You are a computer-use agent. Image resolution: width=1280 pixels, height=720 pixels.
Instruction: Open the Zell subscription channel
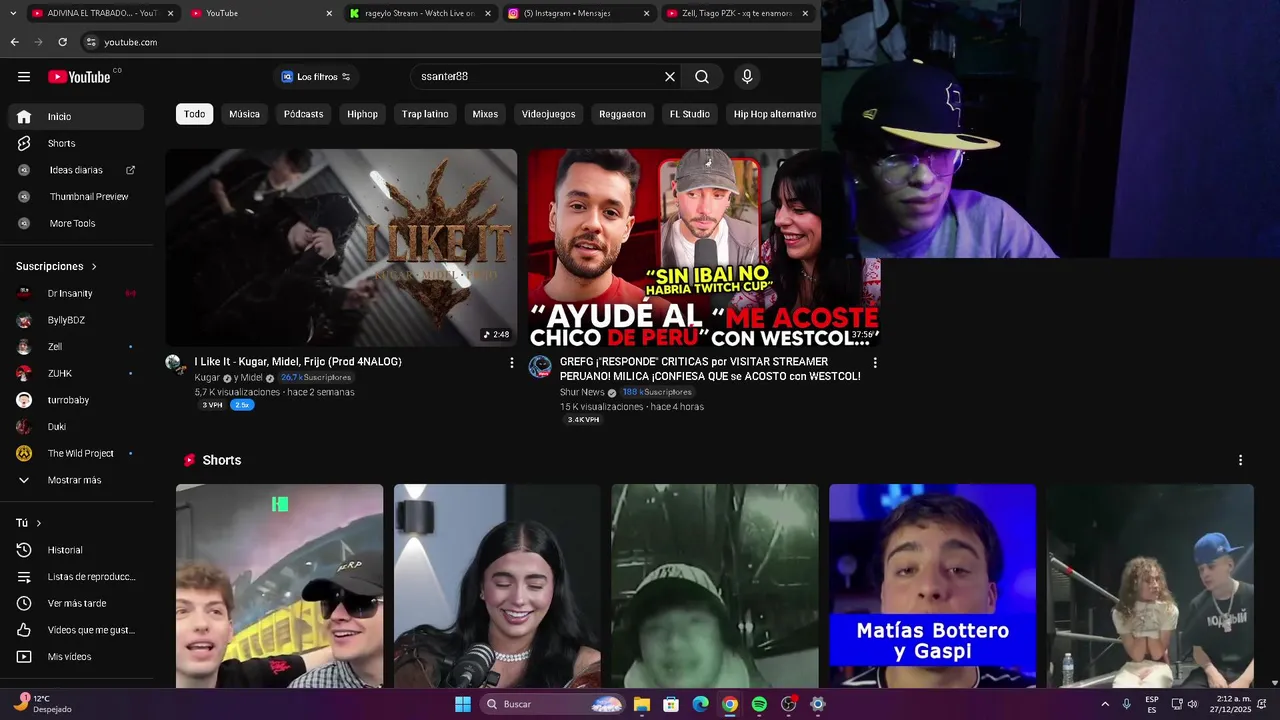76,347
